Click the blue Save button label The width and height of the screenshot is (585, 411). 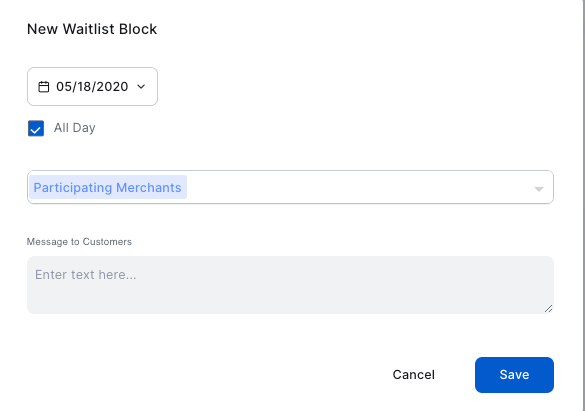[514, 375]
